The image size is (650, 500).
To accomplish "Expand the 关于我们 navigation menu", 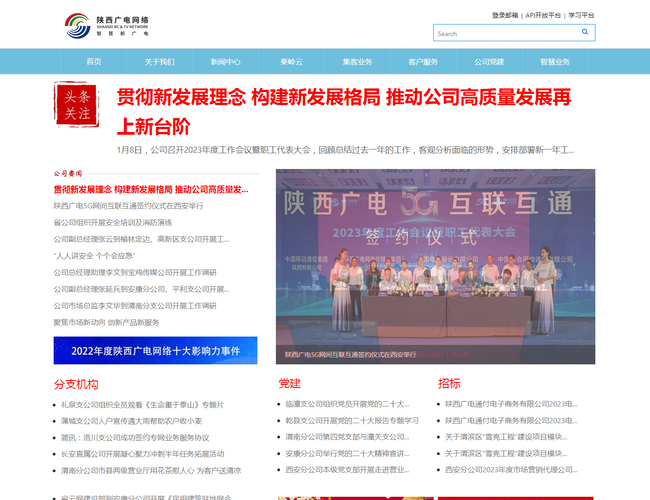I will [159, 61].
